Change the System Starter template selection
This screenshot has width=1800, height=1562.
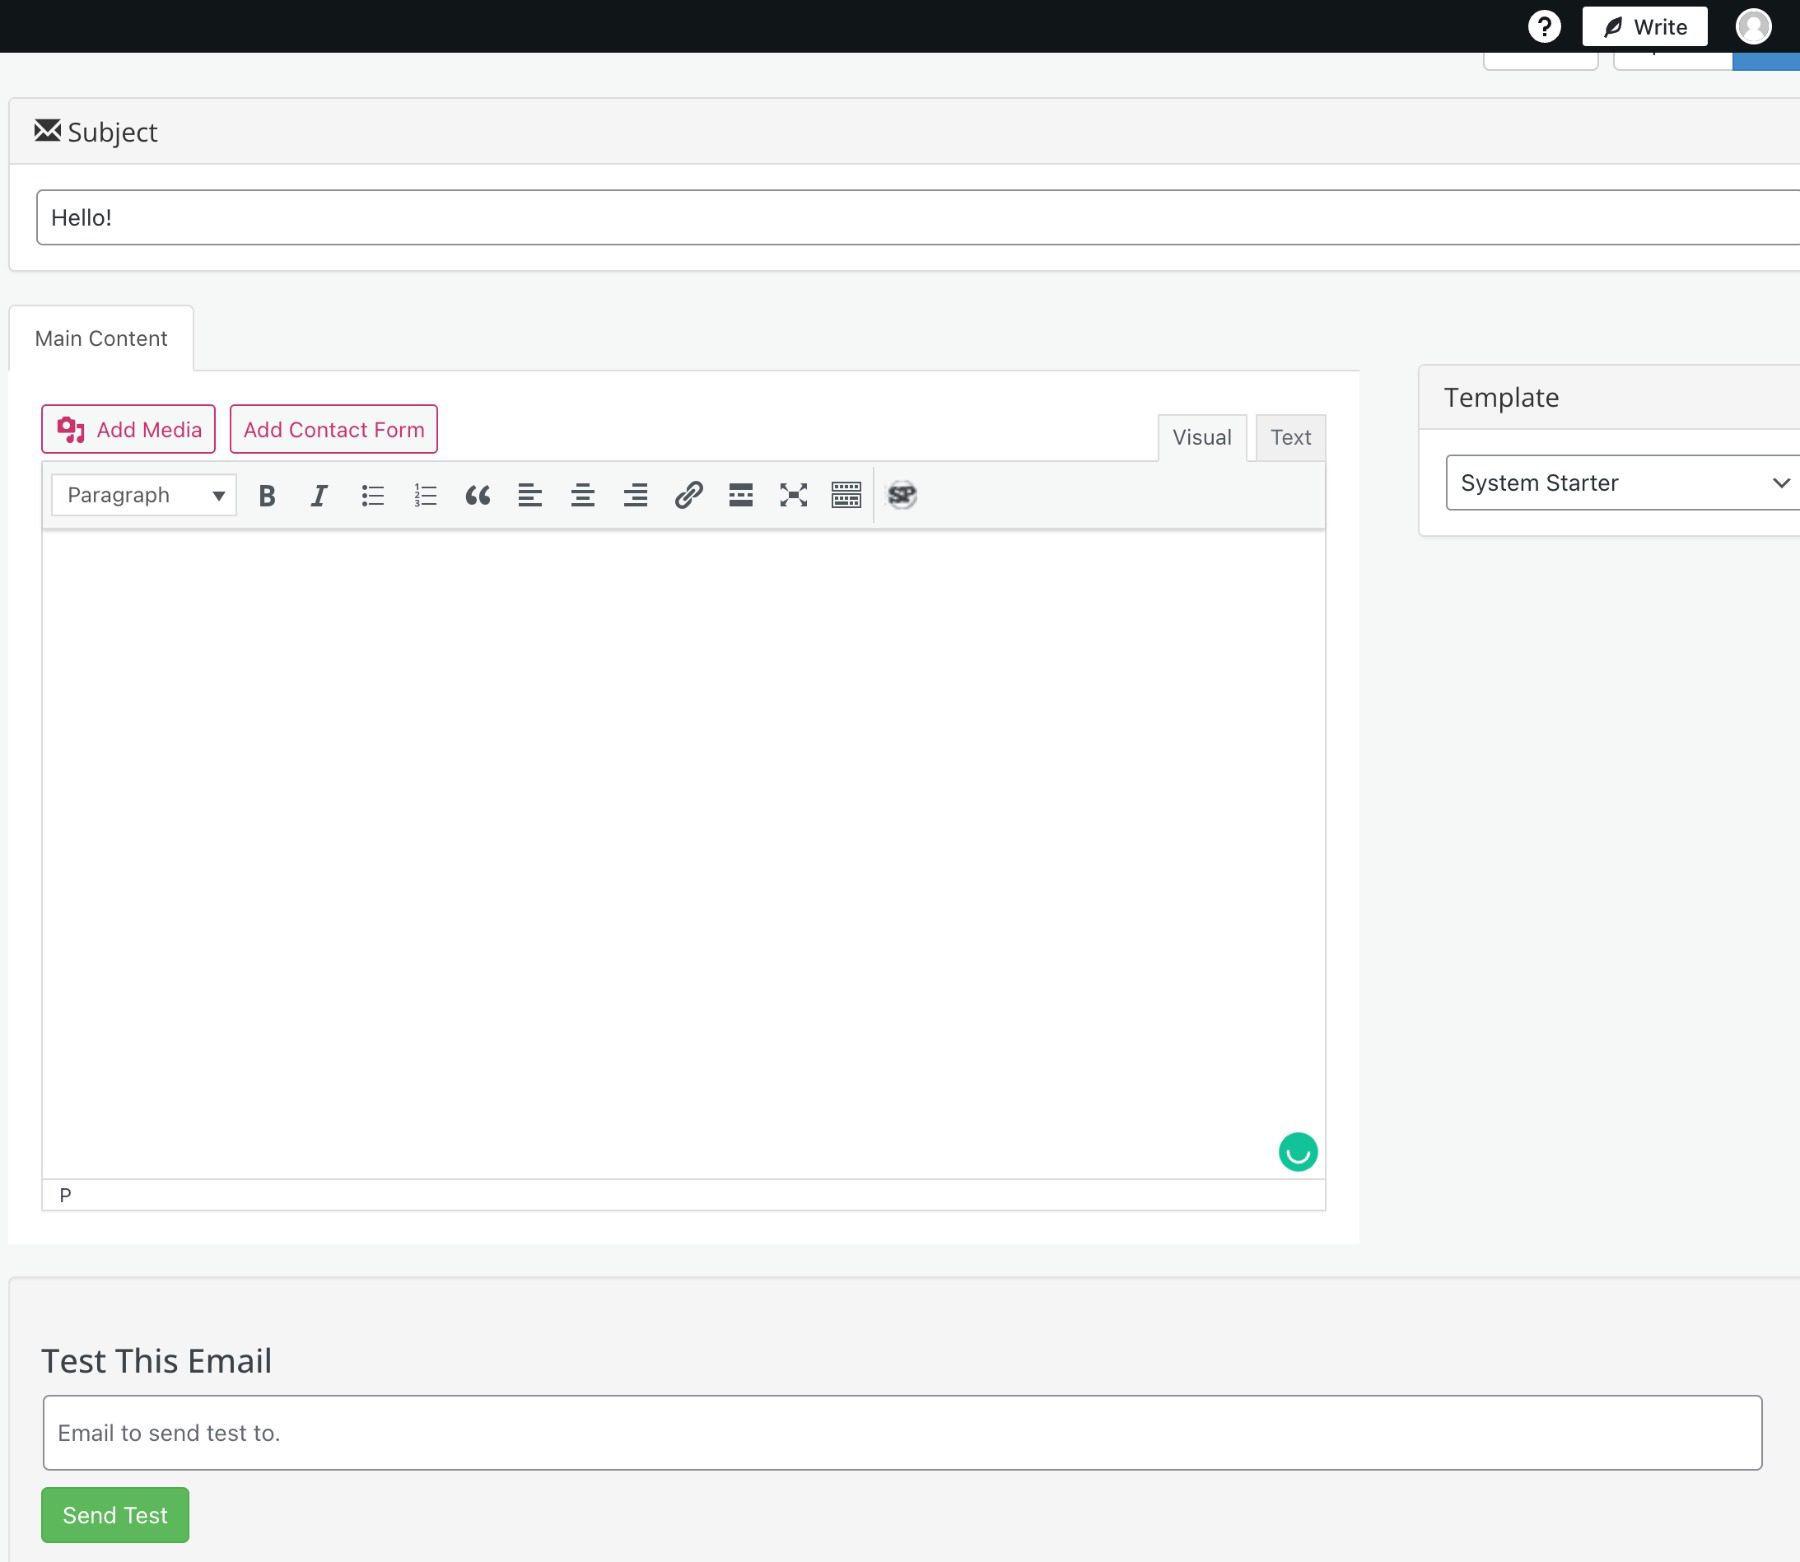(x=1622, y=482)
